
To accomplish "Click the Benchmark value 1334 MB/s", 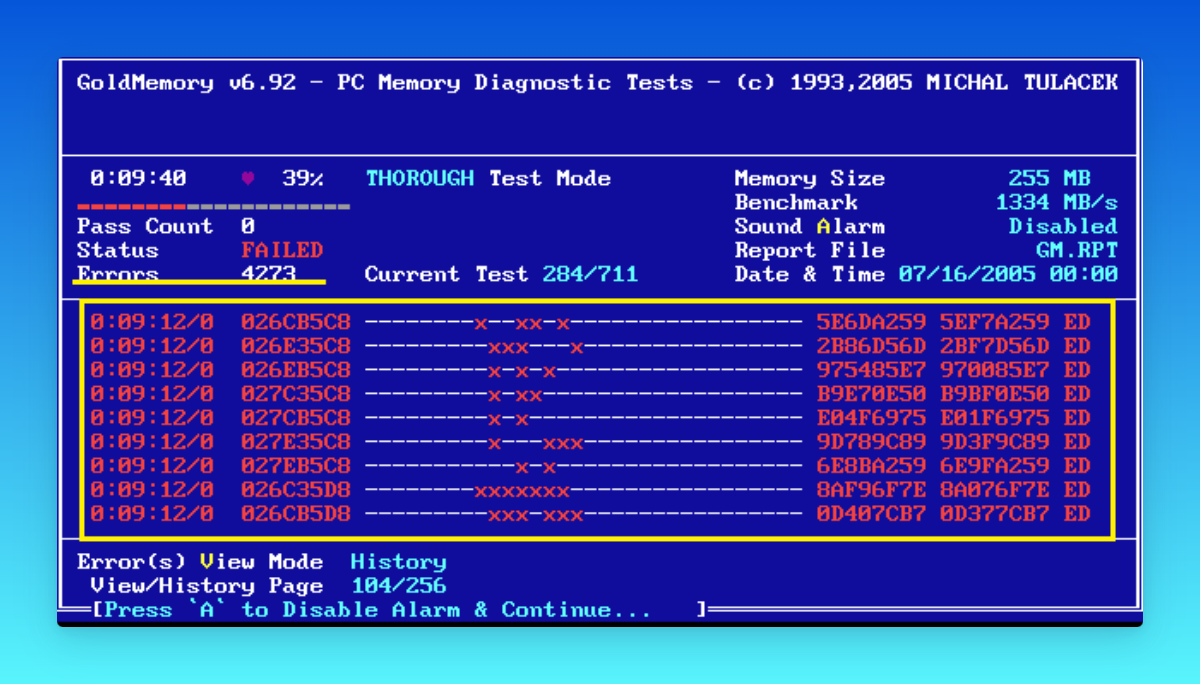I will (x=1057, y=203).
